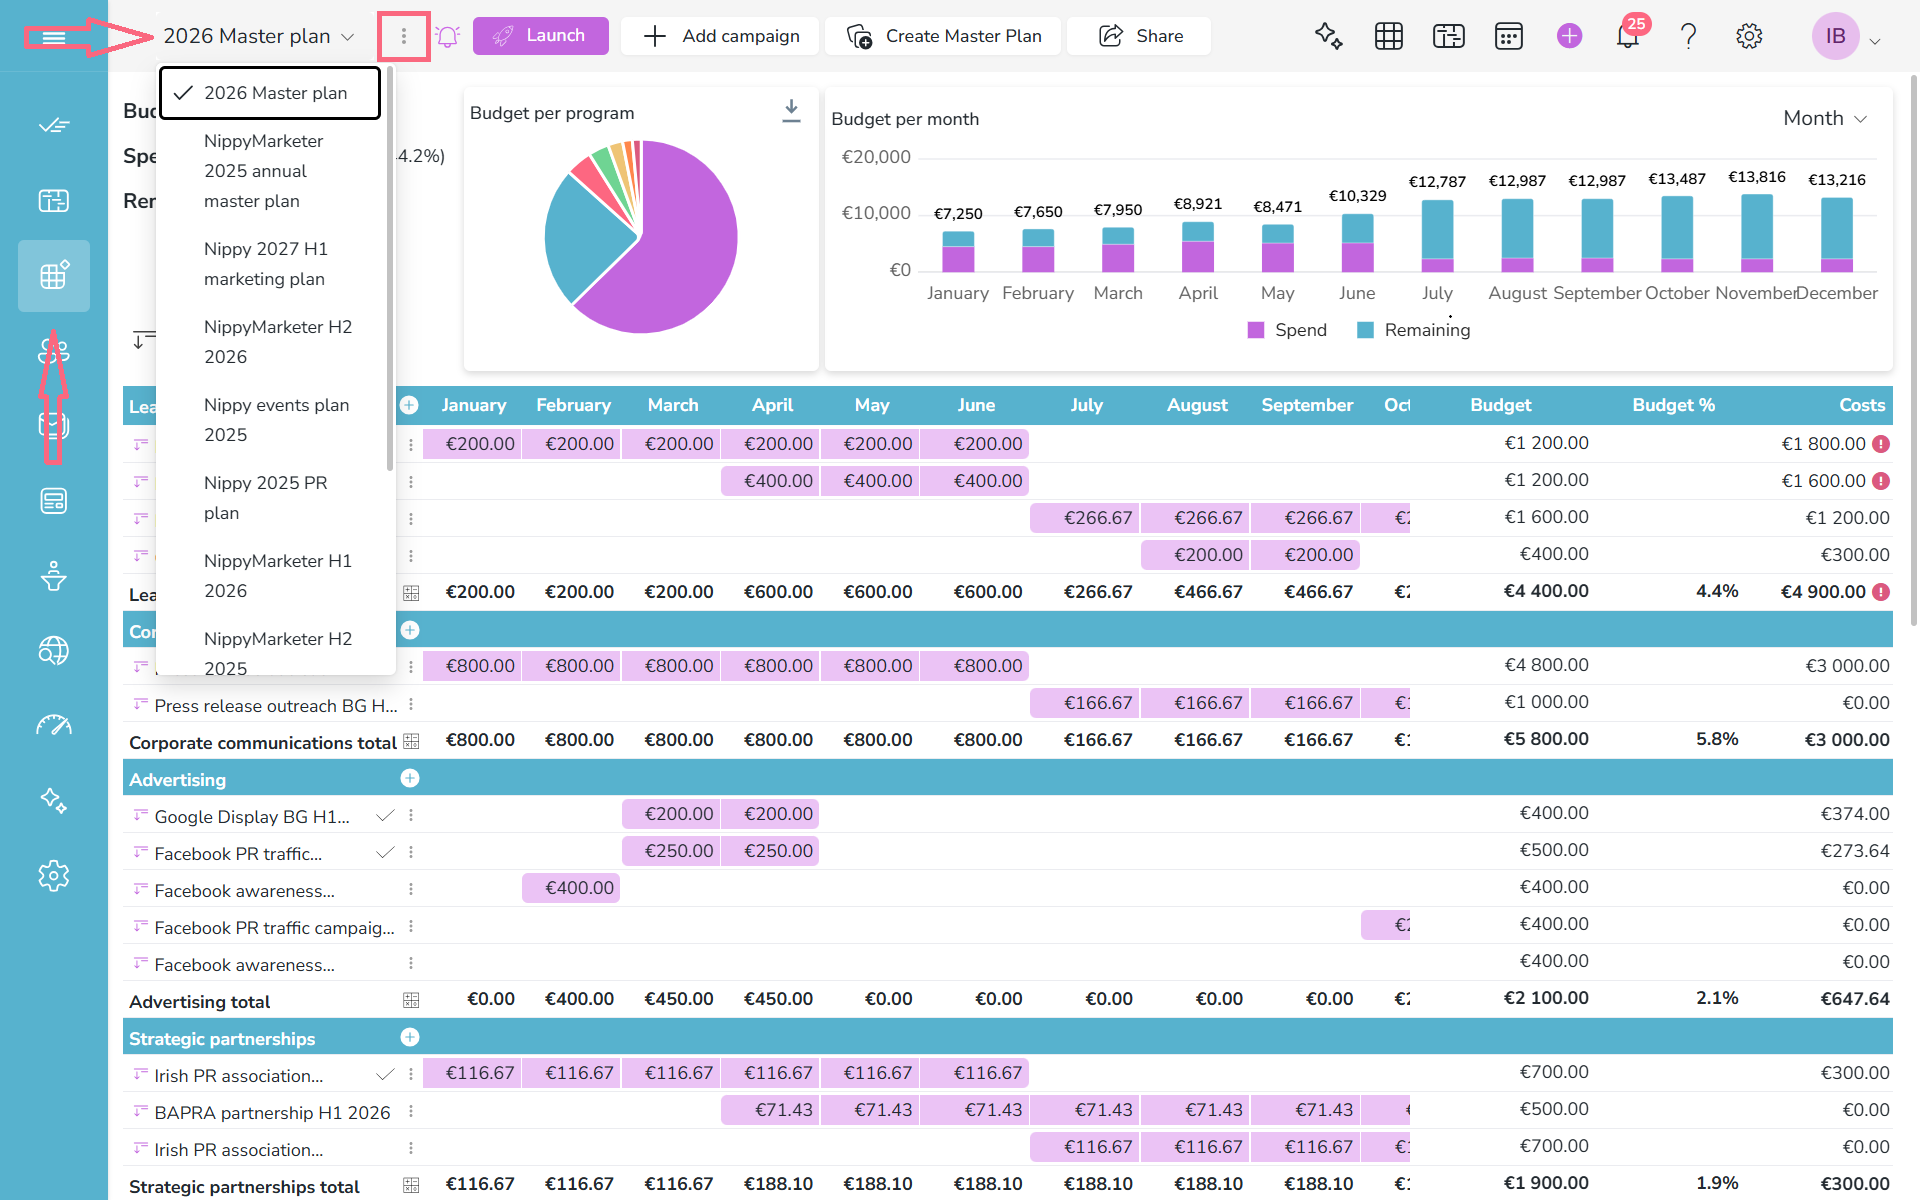Switch to the grid table view icon
Image resolution: width=1920 pixels, height=1200 pixels.
pos(1388,36)
